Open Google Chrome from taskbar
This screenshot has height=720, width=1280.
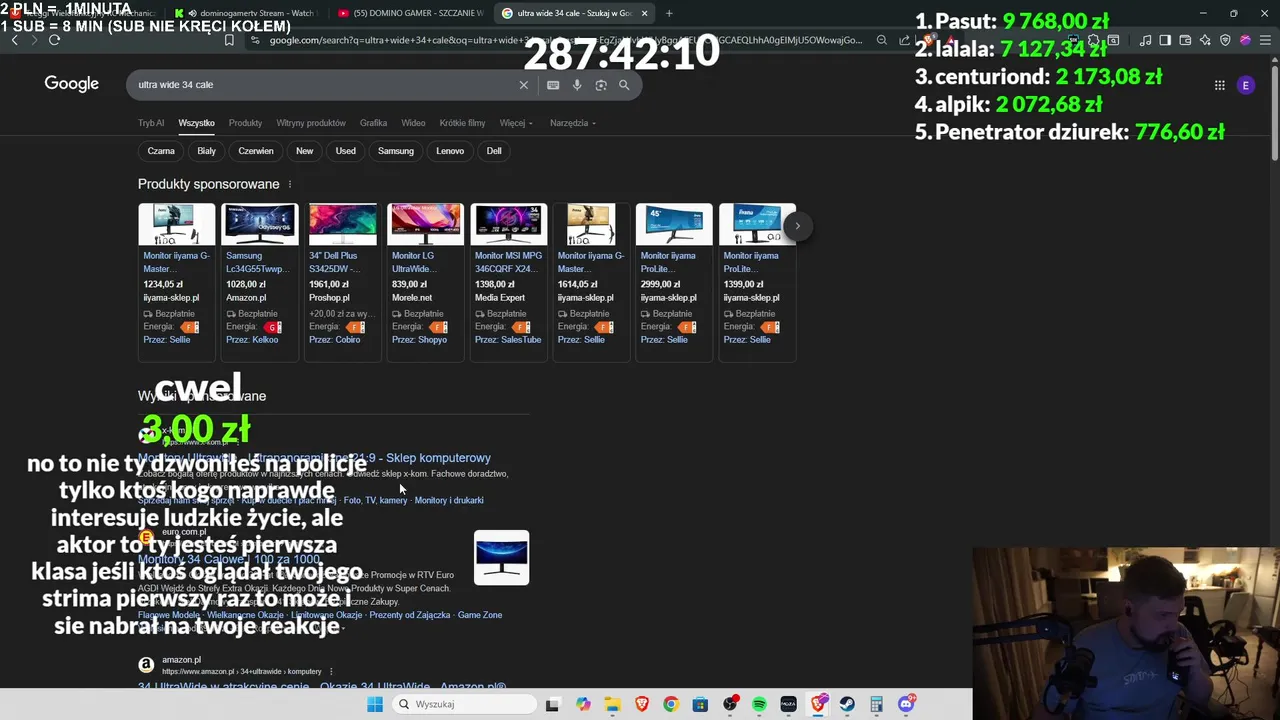pos(671,704)
